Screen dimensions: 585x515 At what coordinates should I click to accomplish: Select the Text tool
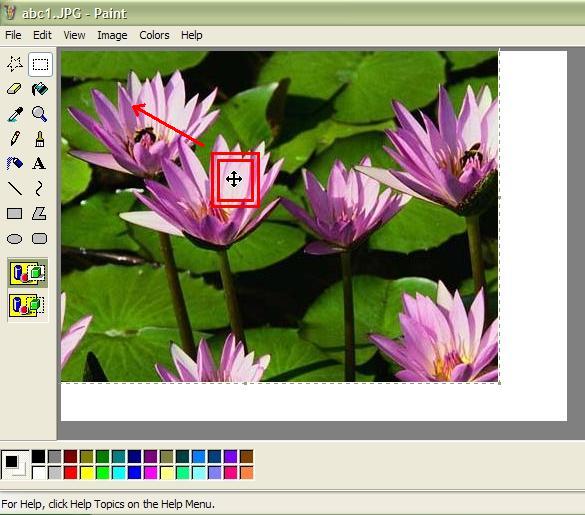tap(40, 163)
